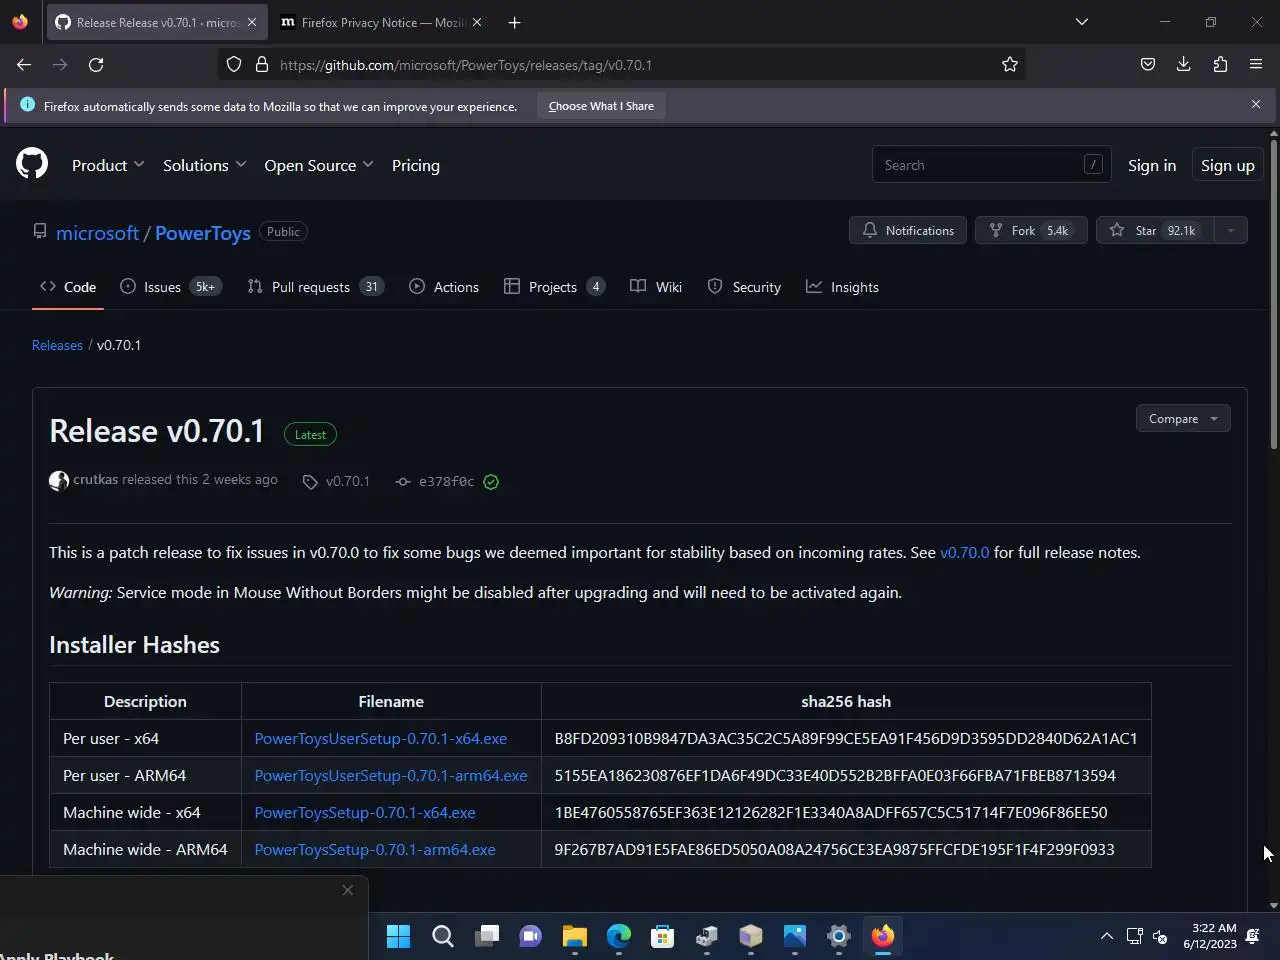Open the Firefox extensions icon
The width and height of the screenshot is (1280, 960).
tap(1220, 65)
